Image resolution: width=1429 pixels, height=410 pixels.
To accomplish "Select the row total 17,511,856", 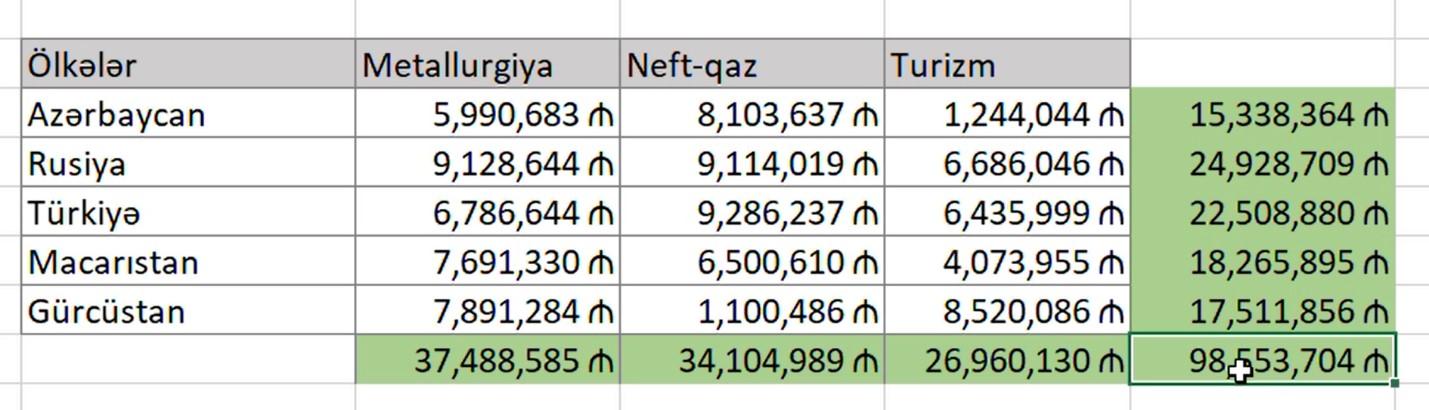I will tap(1263, 310).
